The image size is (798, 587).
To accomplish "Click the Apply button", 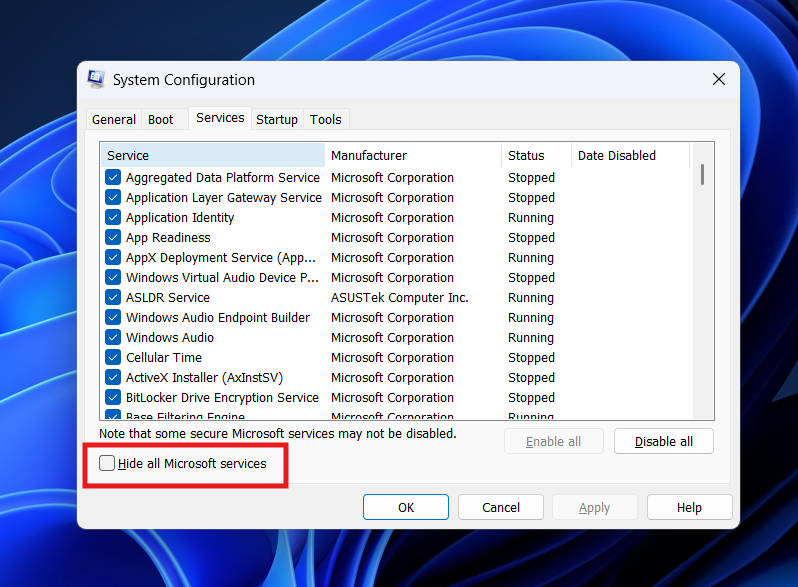I will click(x=594, y=507).
